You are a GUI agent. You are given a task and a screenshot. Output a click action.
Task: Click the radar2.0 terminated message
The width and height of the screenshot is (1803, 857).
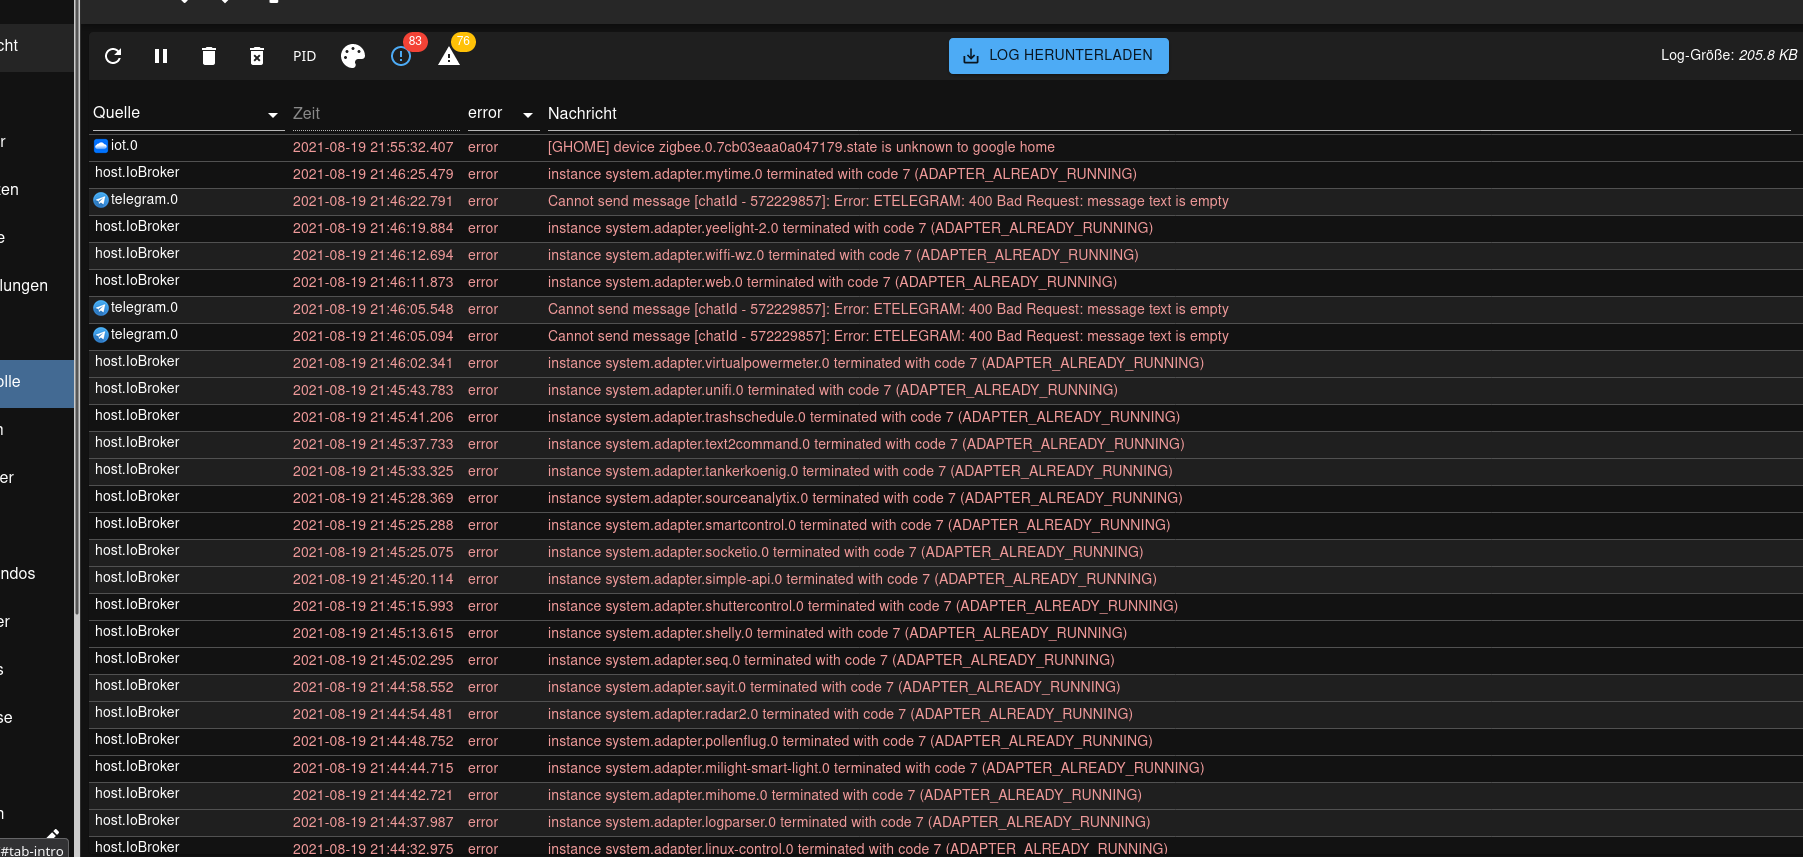coord(840,714)
